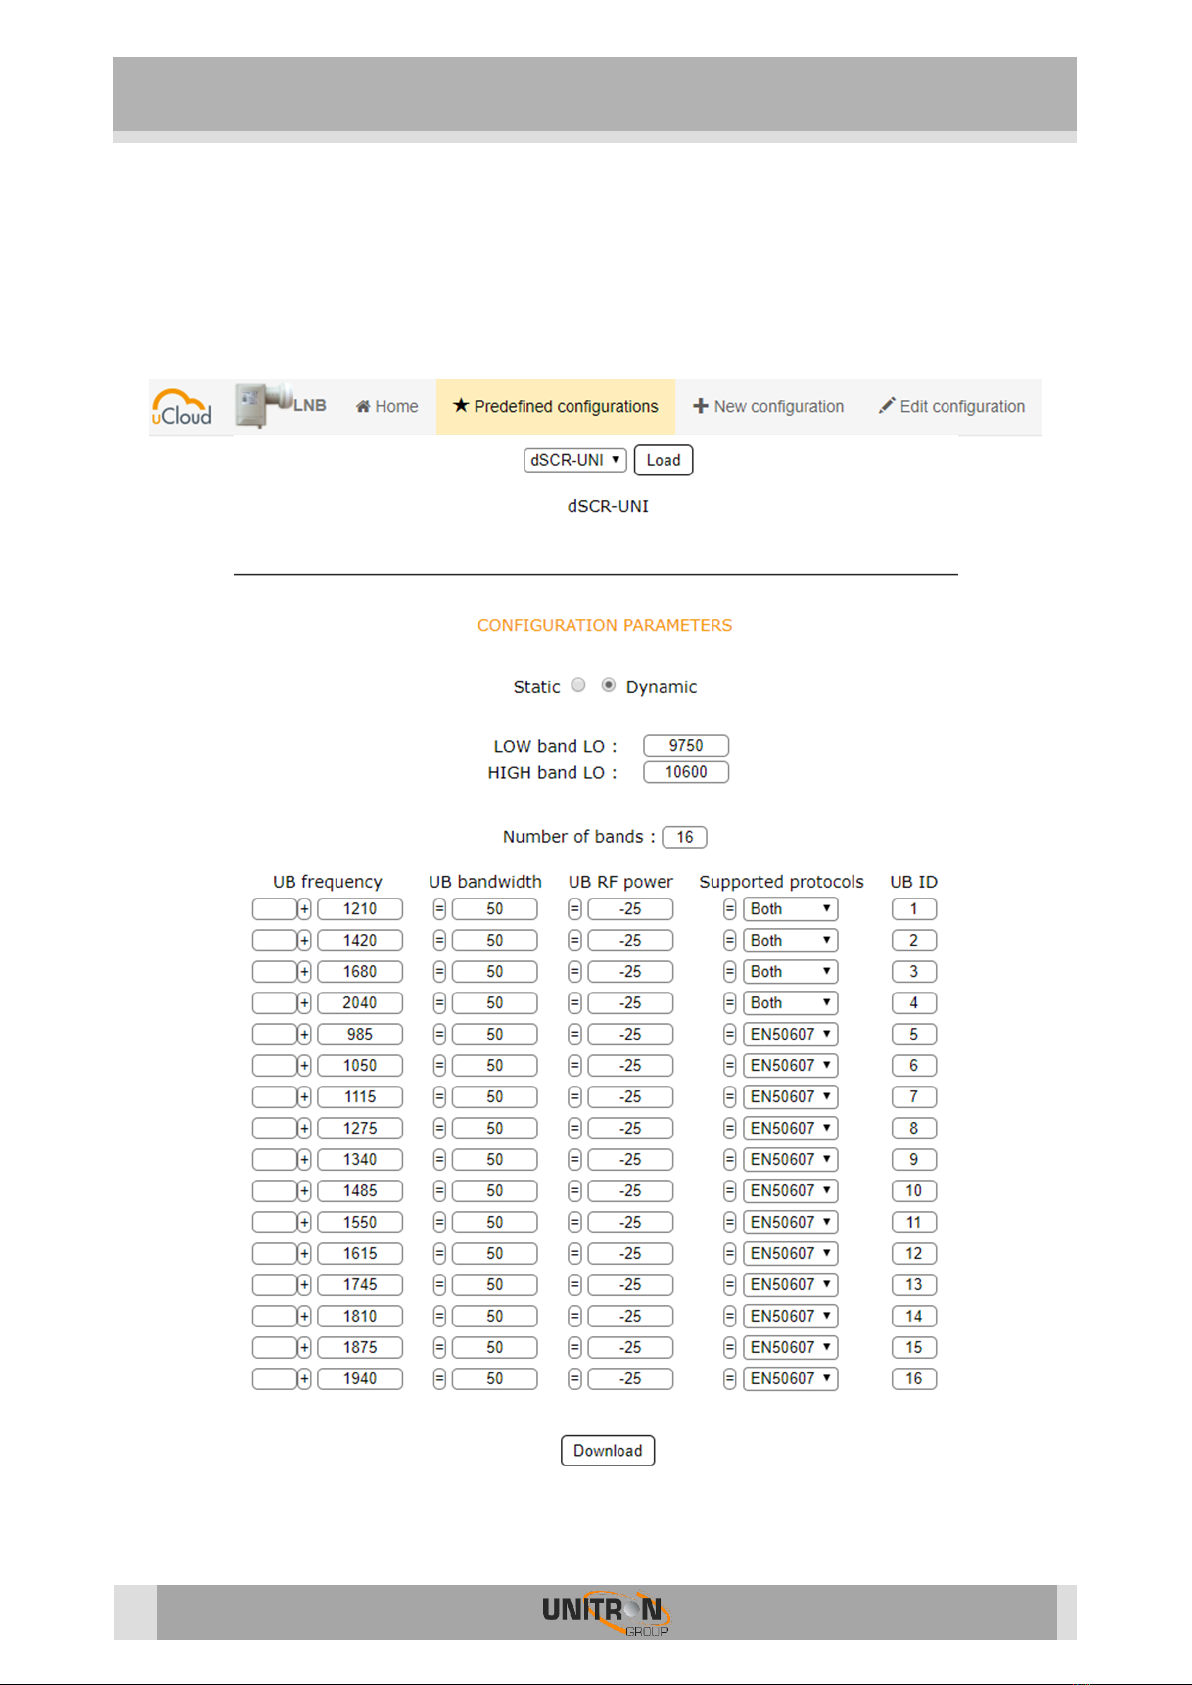Open the Predefined configurations tab

click(555, 407)
